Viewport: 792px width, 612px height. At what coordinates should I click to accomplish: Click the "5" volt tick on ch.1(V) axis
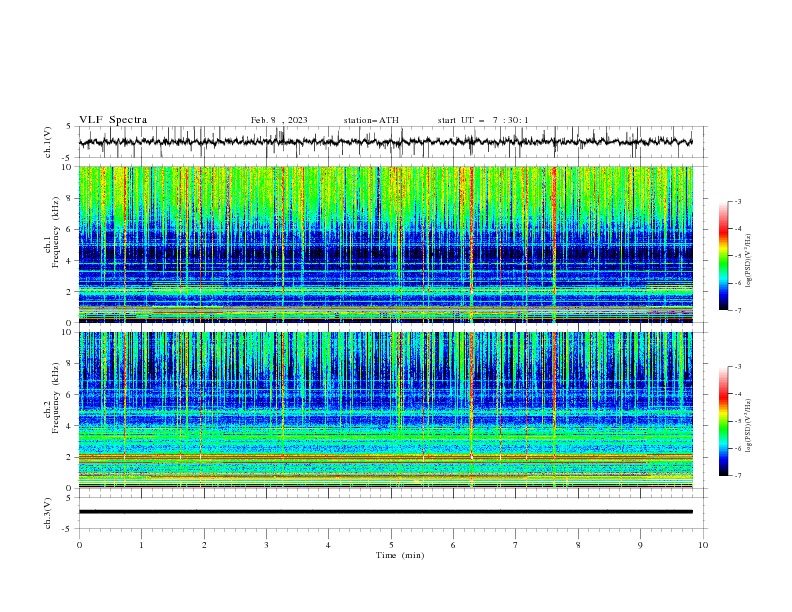(x=69, y=127)
